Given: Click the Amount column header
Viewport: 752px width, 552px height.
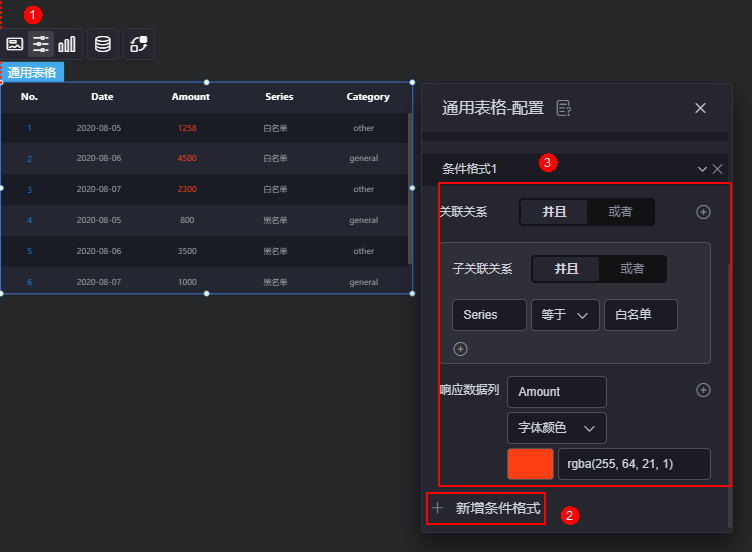Looking at the screenshot, I should [x=191, y=97].
